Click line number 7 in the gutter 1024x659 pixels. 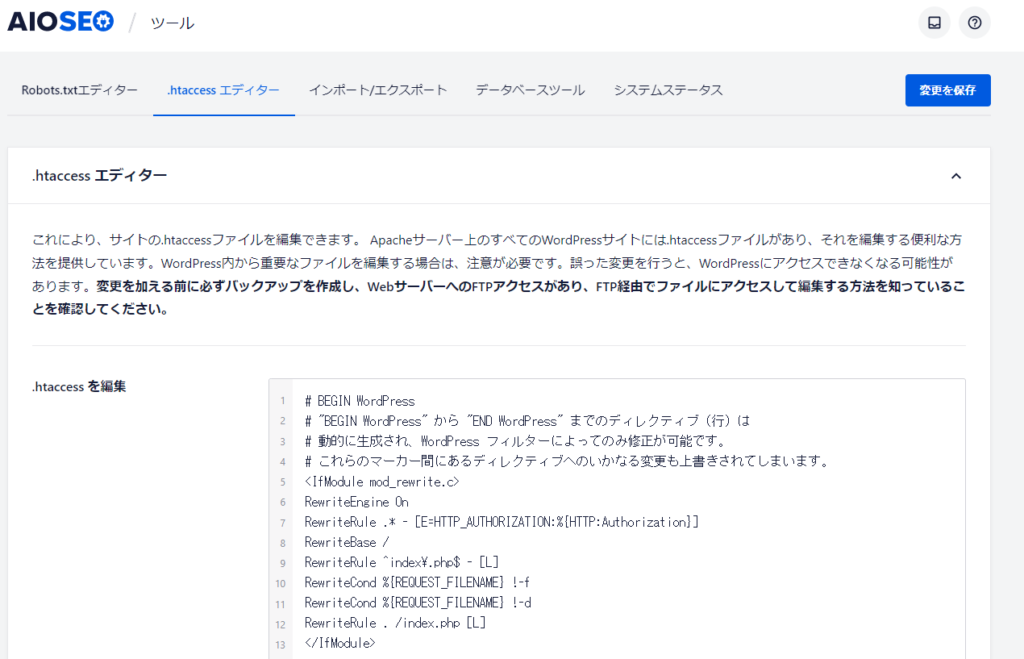click(282, 522)
